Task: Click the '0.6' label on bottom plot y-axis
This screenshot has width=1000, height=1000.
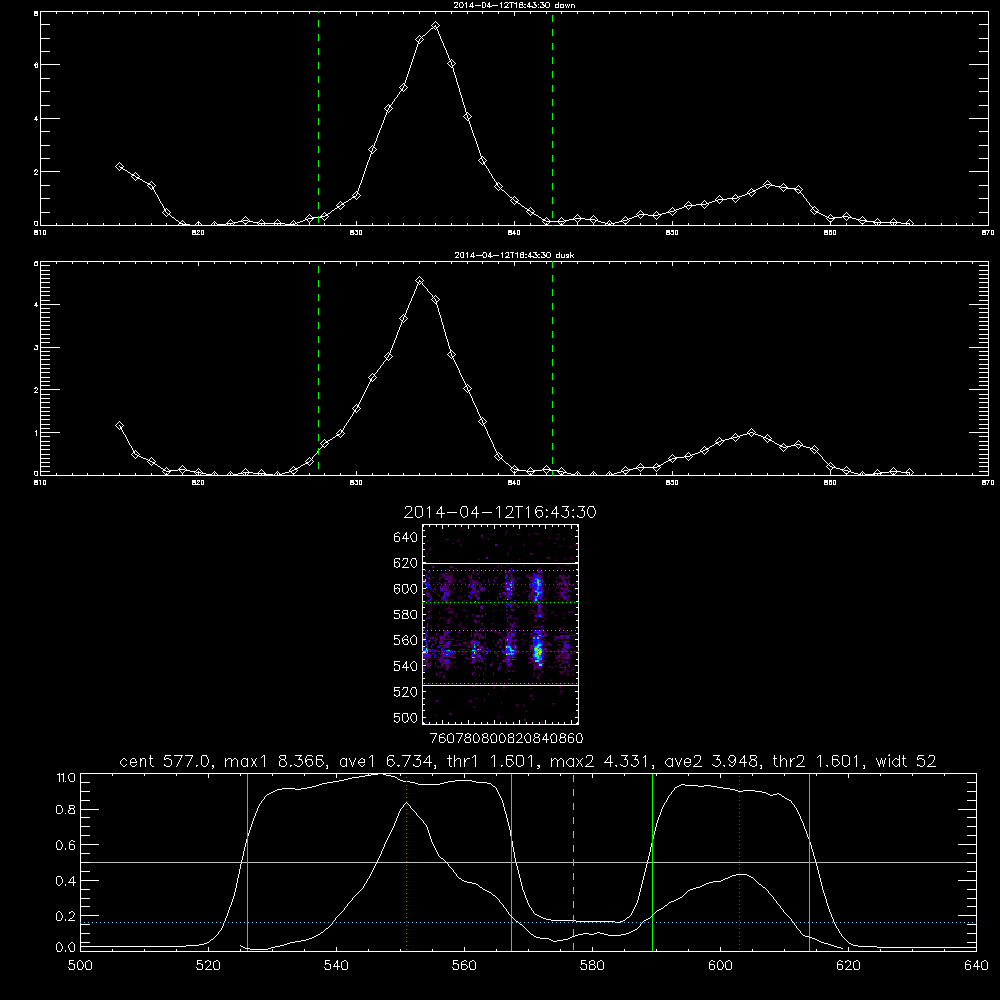Action: (x=66, y=845)
